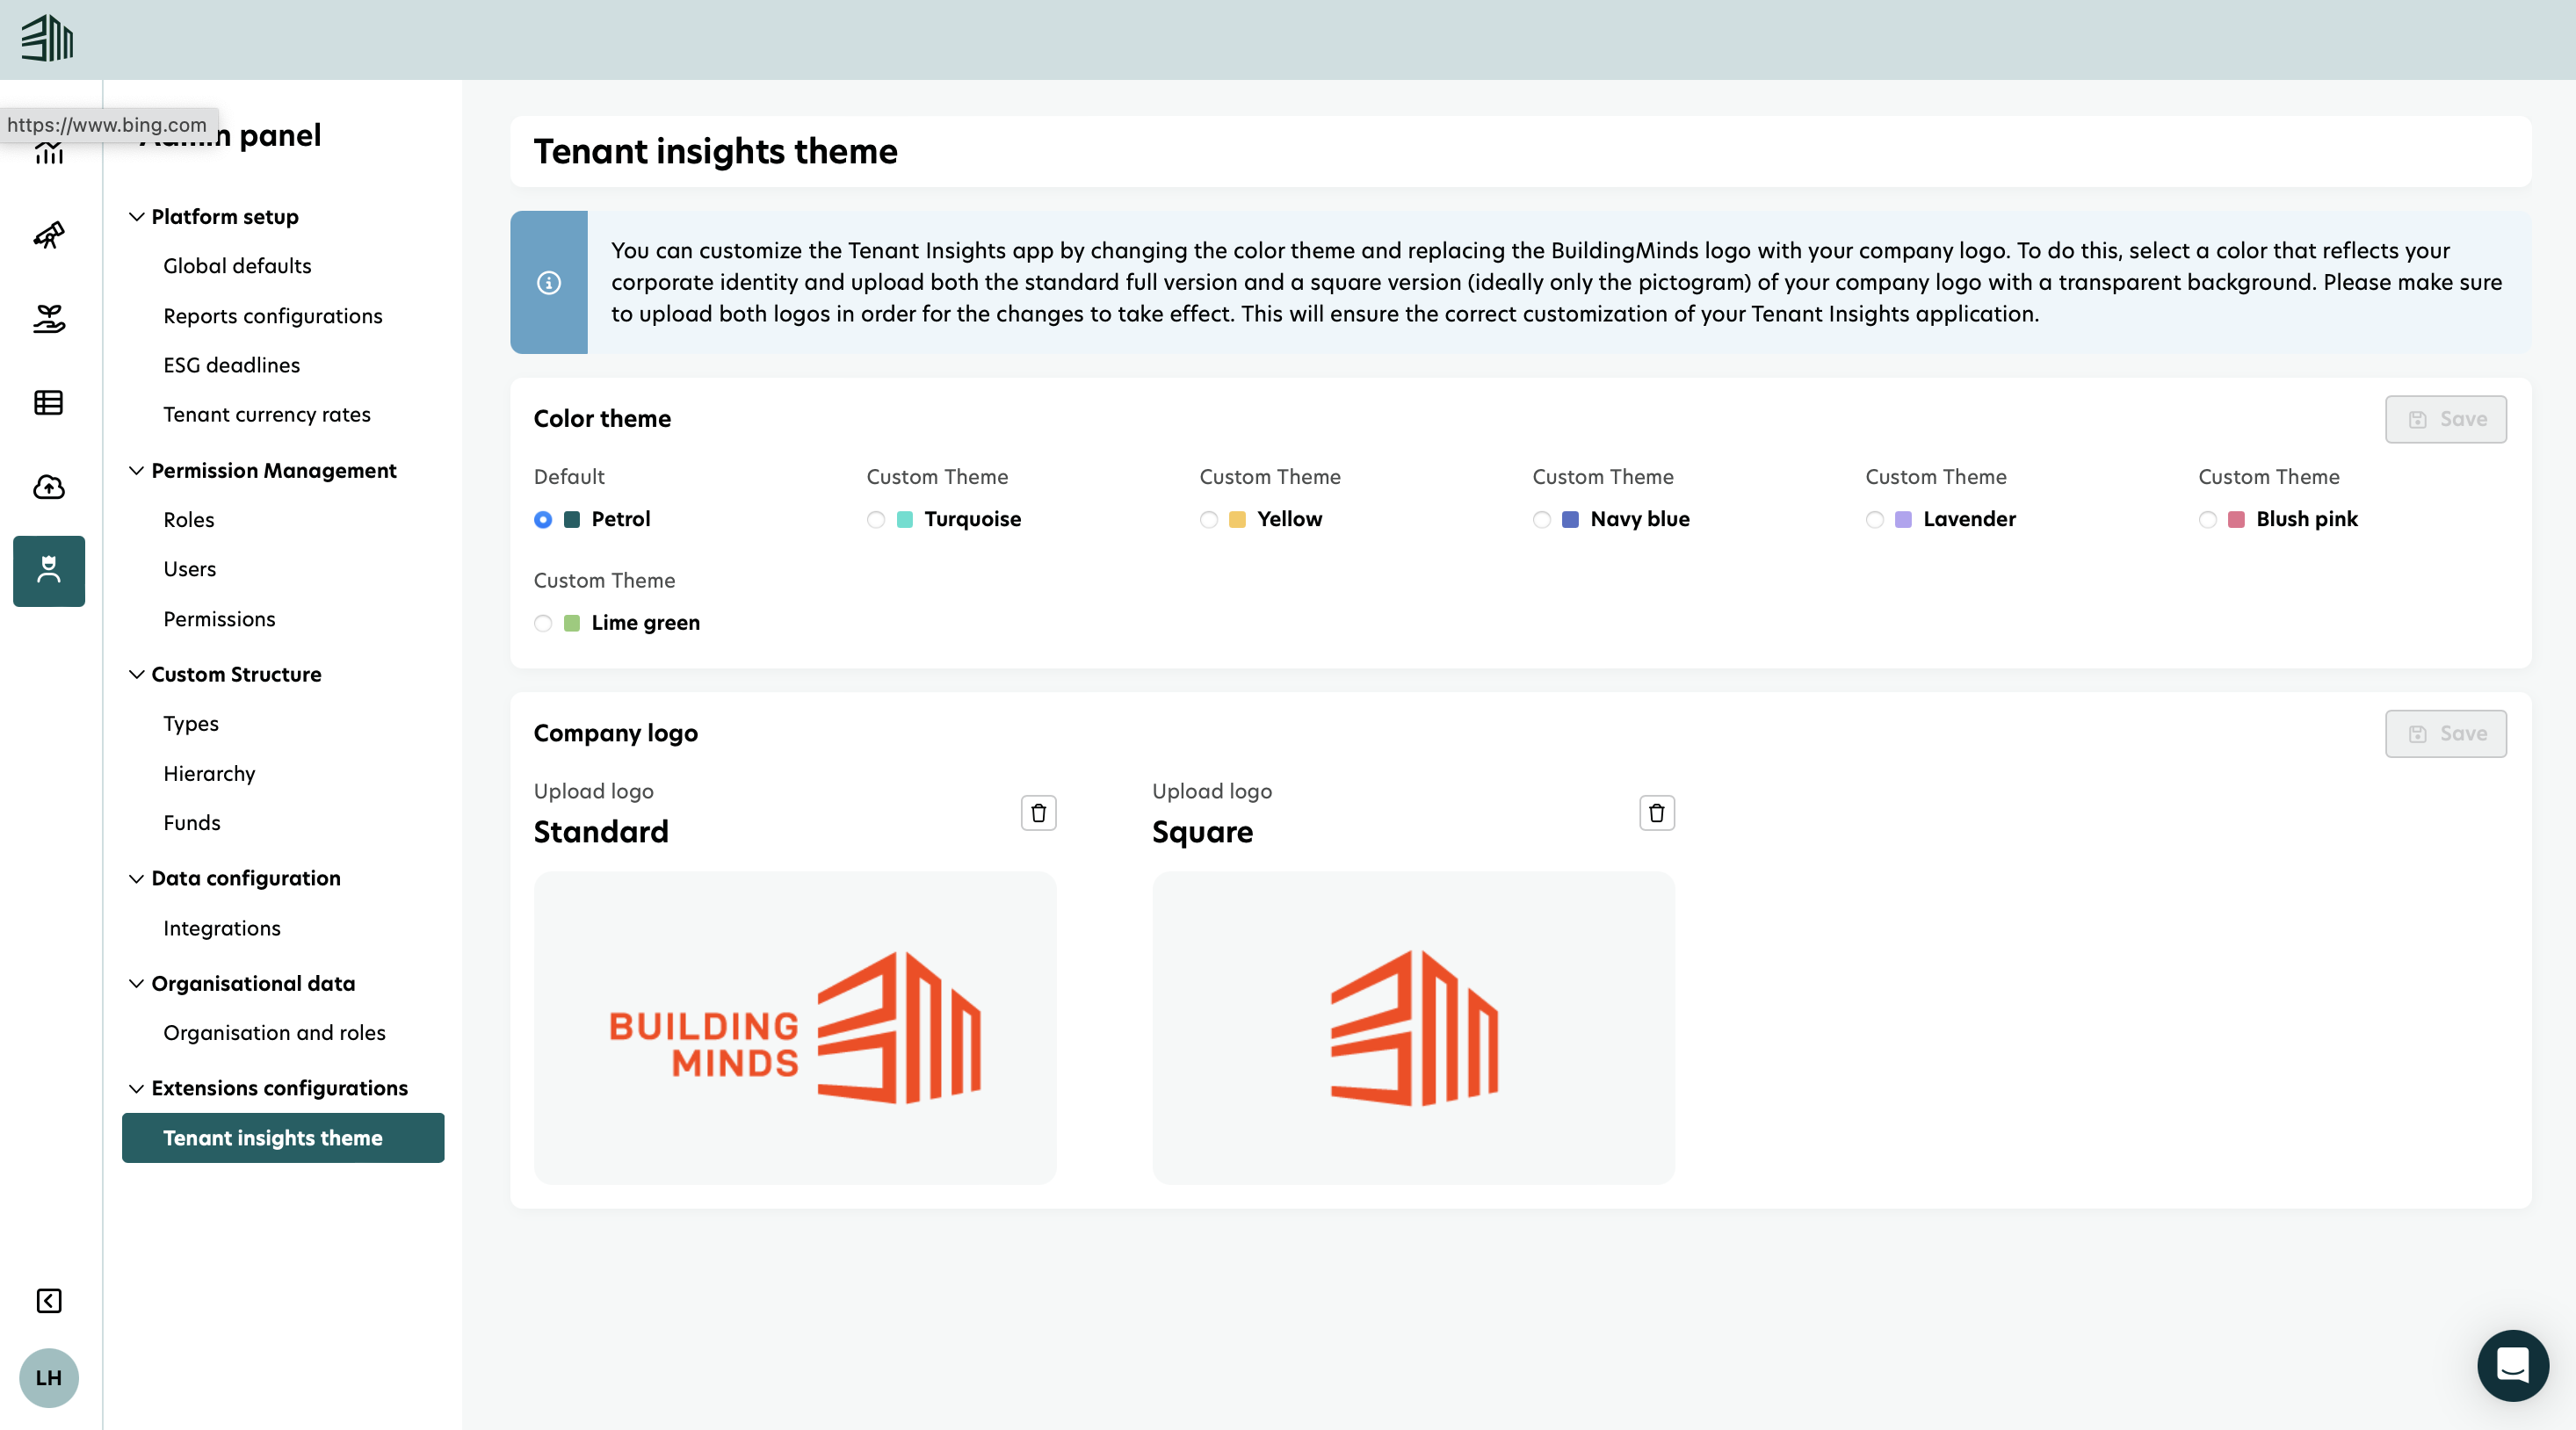
Task: Click the LH user avatar
Action: pos(48,1377)
